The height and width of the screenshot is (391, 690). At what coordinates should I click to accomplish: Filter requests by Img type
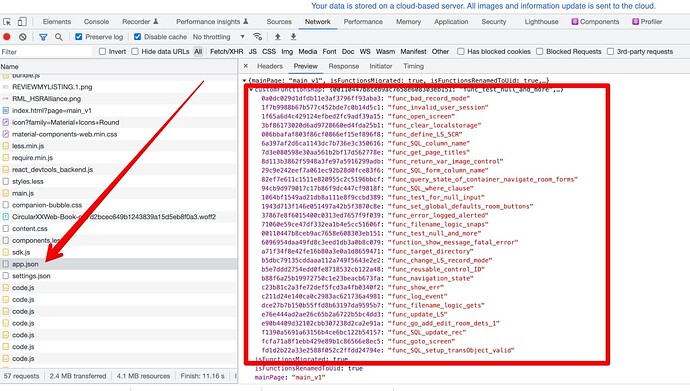(x=287, y=51)
